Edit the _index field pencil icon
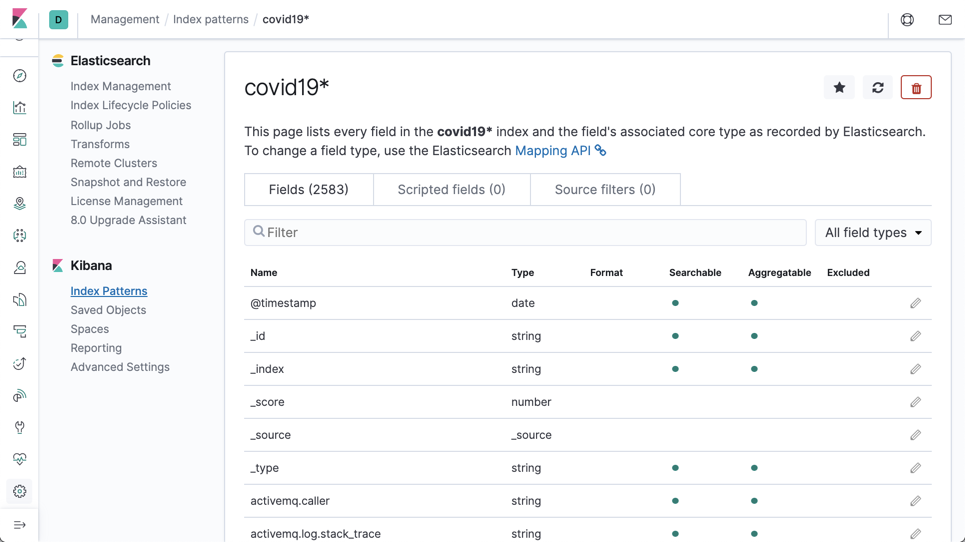Screen dimensions: 965x542 click(916, 369)
